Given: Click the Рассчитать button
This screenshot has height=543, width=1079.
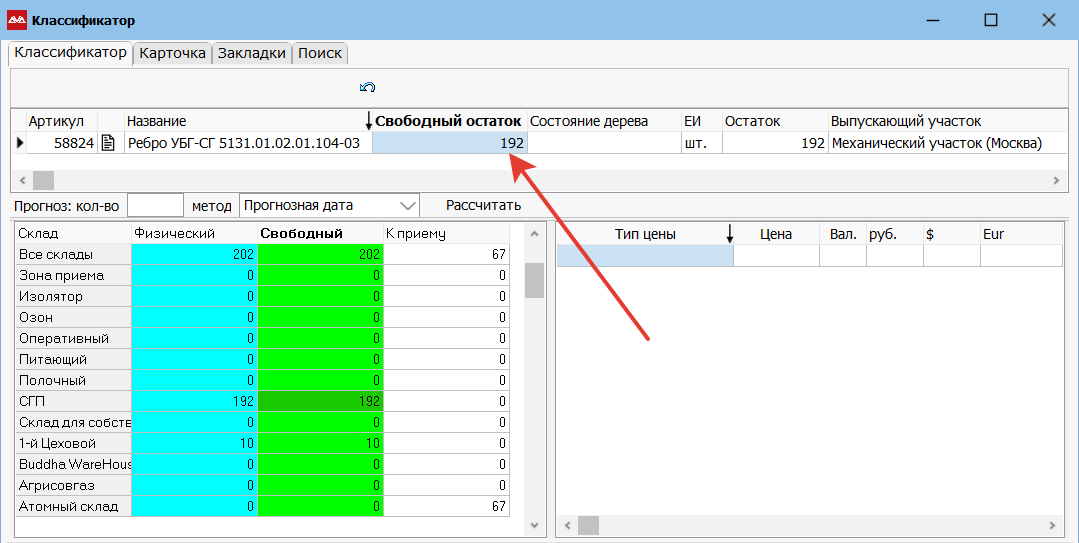Looking at the screenshot, I should click(483, 205).
